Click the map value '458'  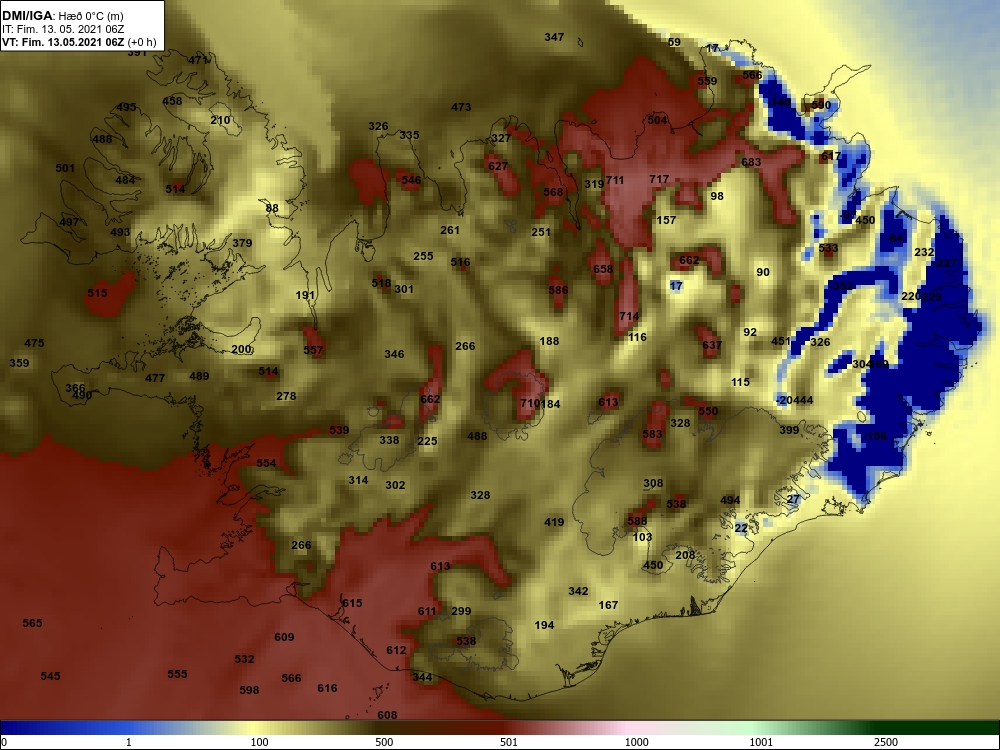click(x=172, y=101)
